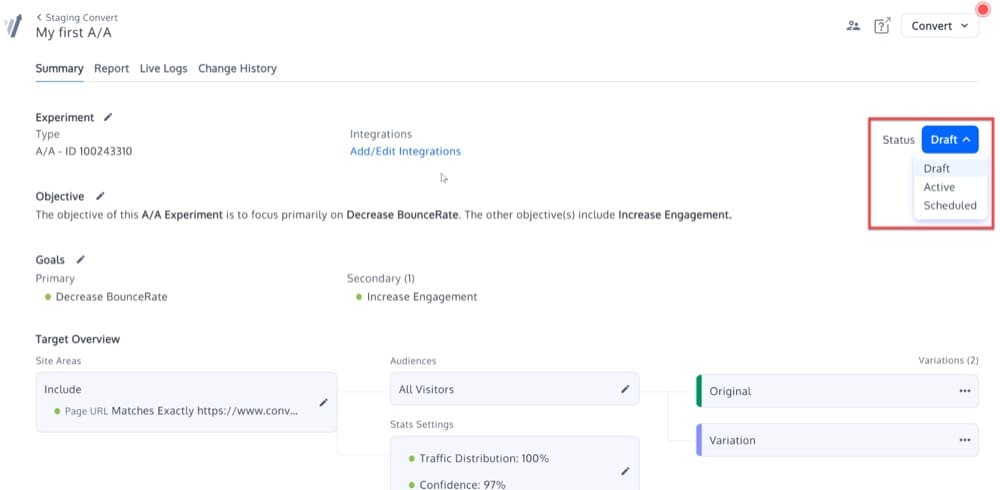1000x490 pixels.
Task: Click the Add/Edit Integrations link
Action: point(405,152)
